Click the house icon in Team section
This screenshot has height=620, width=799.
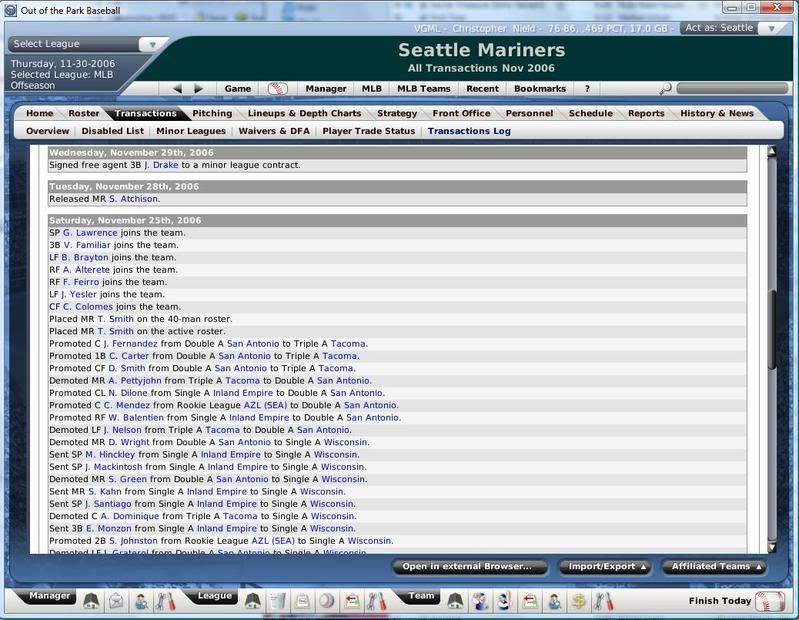click(455, 601)
